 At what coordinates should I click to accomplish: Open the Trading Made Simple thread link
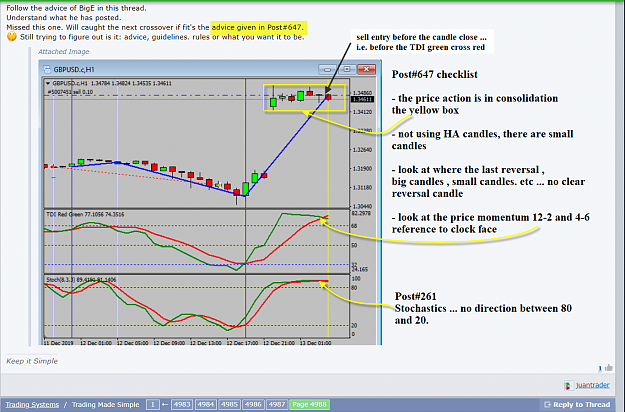(106, 404)
